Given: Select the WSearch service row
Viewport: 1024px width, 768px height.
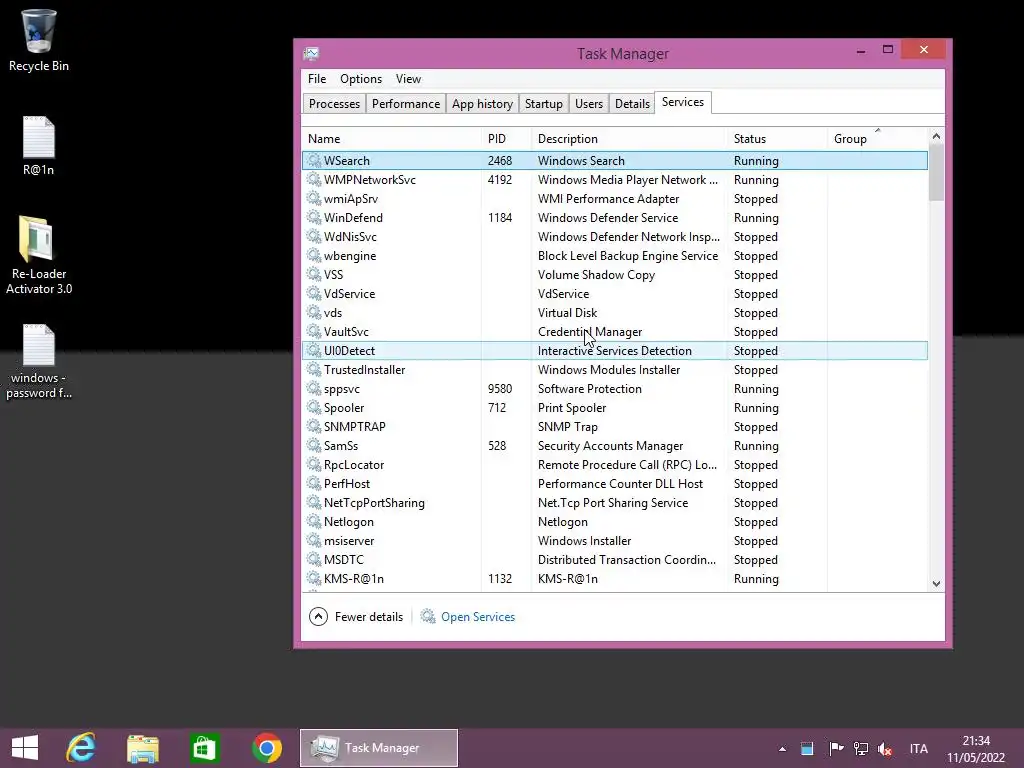Looking at the screenshot, I should (x=615, y=161).
